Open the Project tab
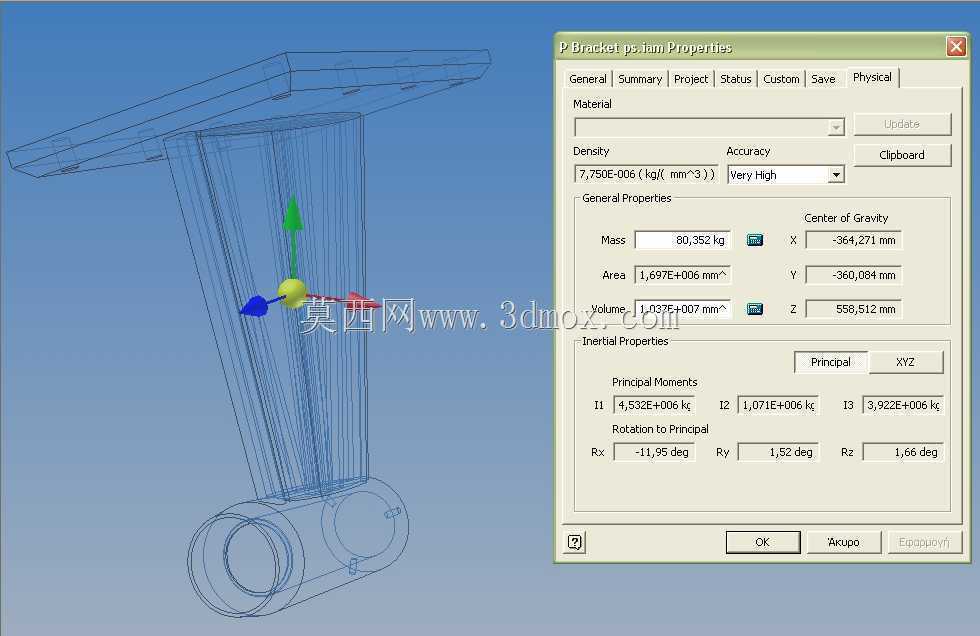Viewport: 980px width, 636px height. tap(691, 79)
